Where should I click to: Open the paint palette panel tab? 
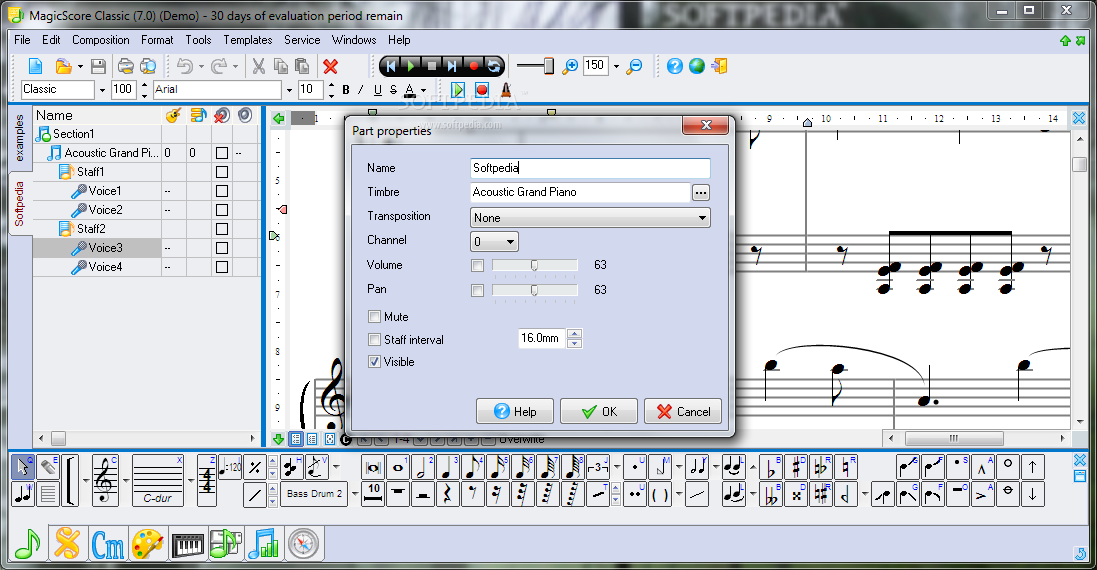(x=147, y=543)
